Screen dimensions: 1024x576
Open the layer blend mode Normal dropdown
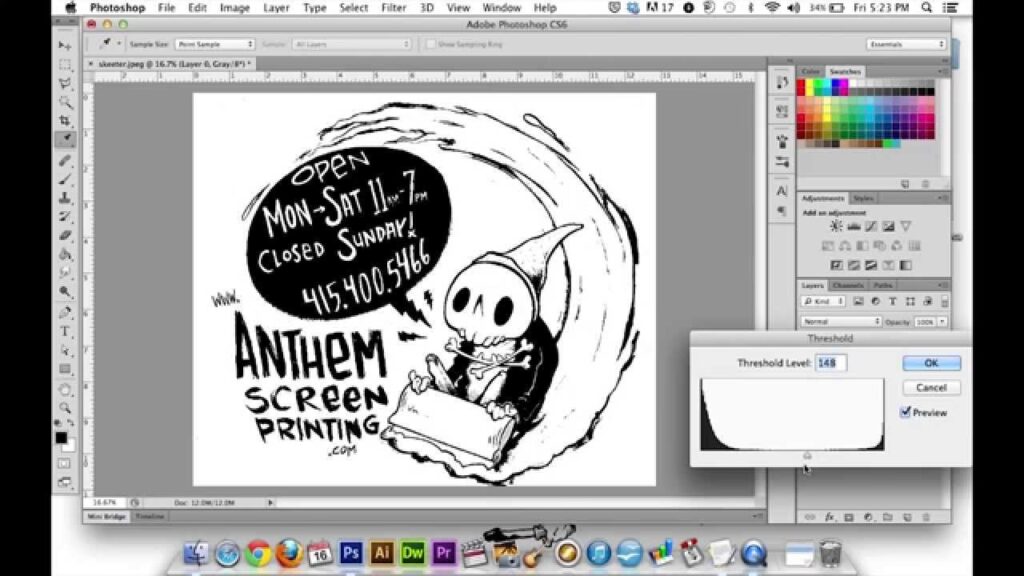tap(841, 322)
